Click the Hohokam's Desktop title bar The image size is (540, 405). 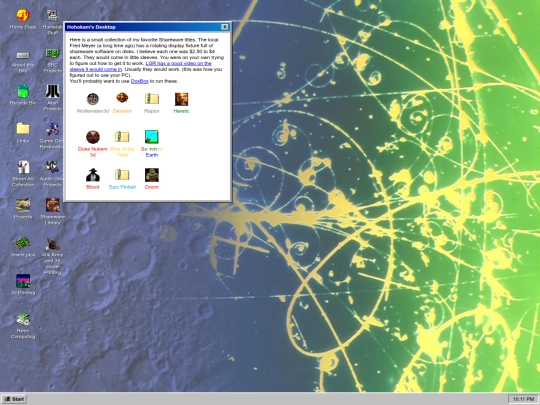click(147, 27)
